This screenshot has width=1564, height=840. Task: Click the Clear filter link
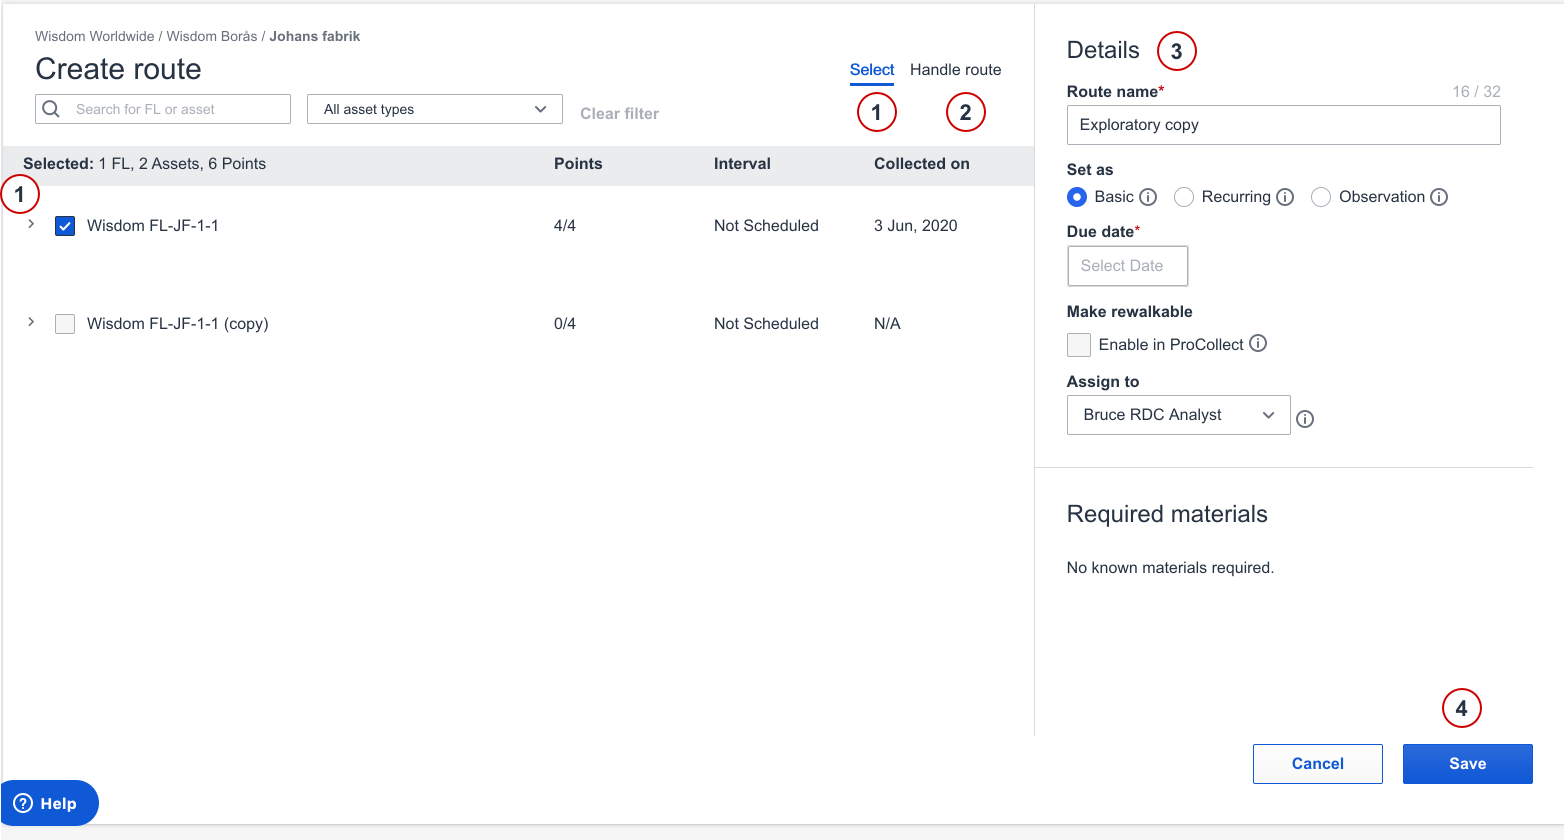tap(620, 114)
